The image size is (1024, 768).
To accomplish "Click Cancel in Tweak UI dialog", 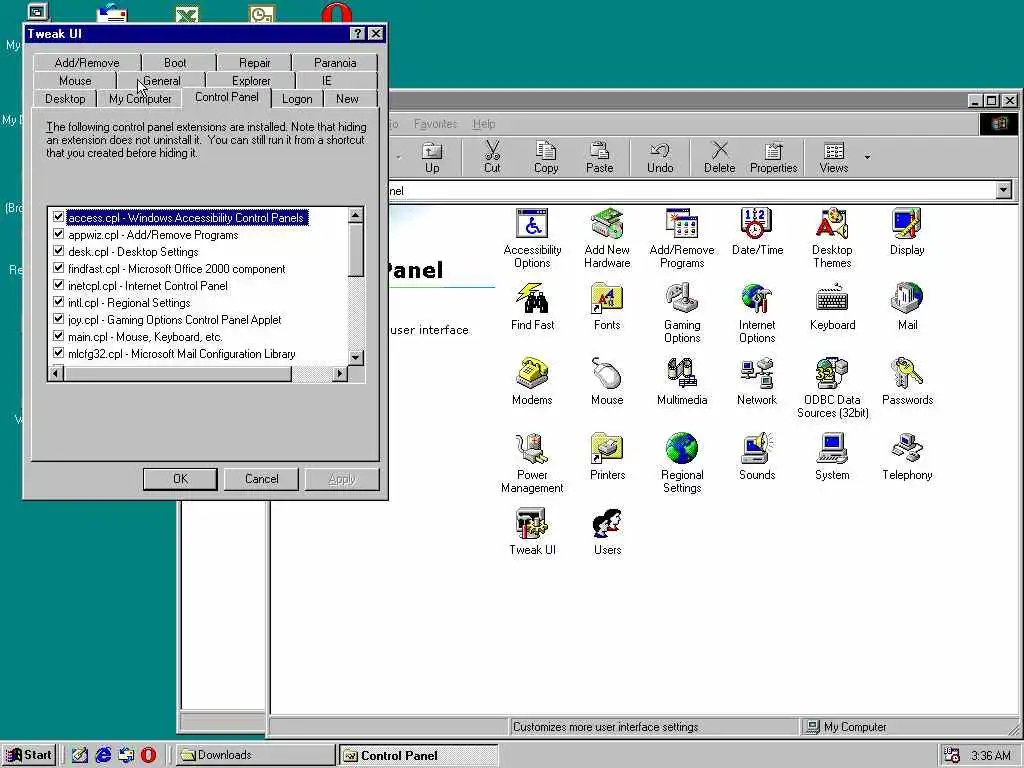I will point(261,479).
